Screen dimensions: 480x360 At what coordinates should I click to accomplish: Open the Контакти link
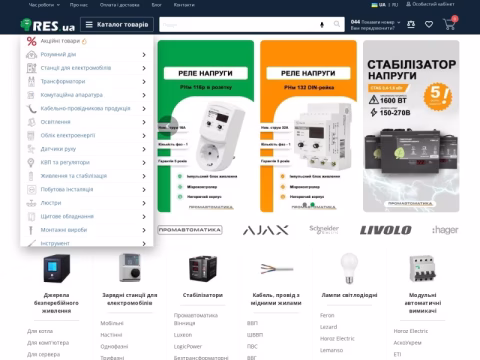point(184,5)
